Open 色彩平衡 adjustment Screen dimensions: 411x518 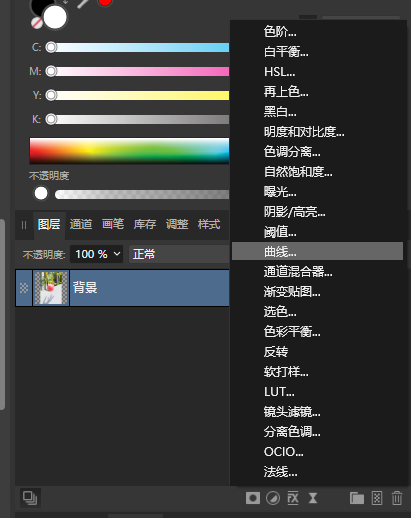pos(318,332)
